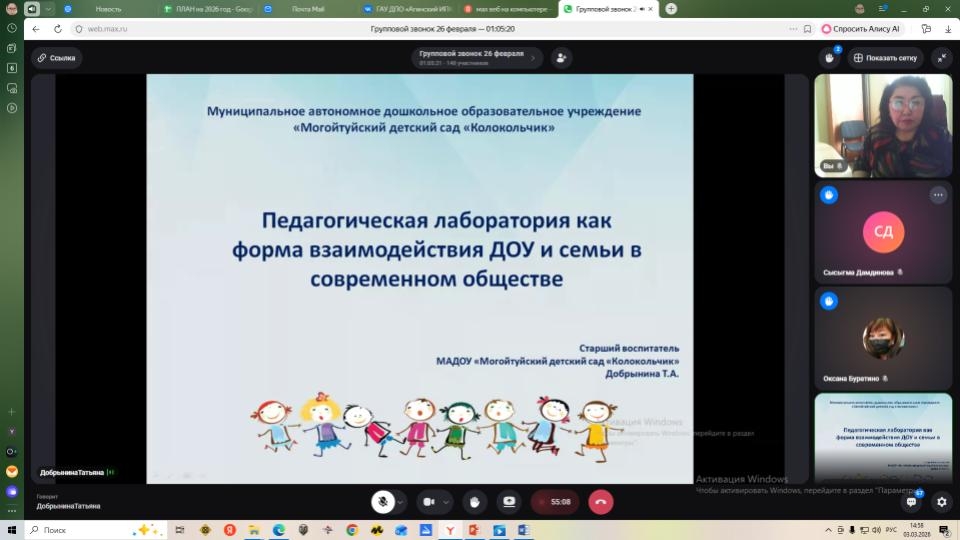Viewport: 960px width, 540px height.
Task: Switch to the Новость browser tab
Action: click(108, 9)
